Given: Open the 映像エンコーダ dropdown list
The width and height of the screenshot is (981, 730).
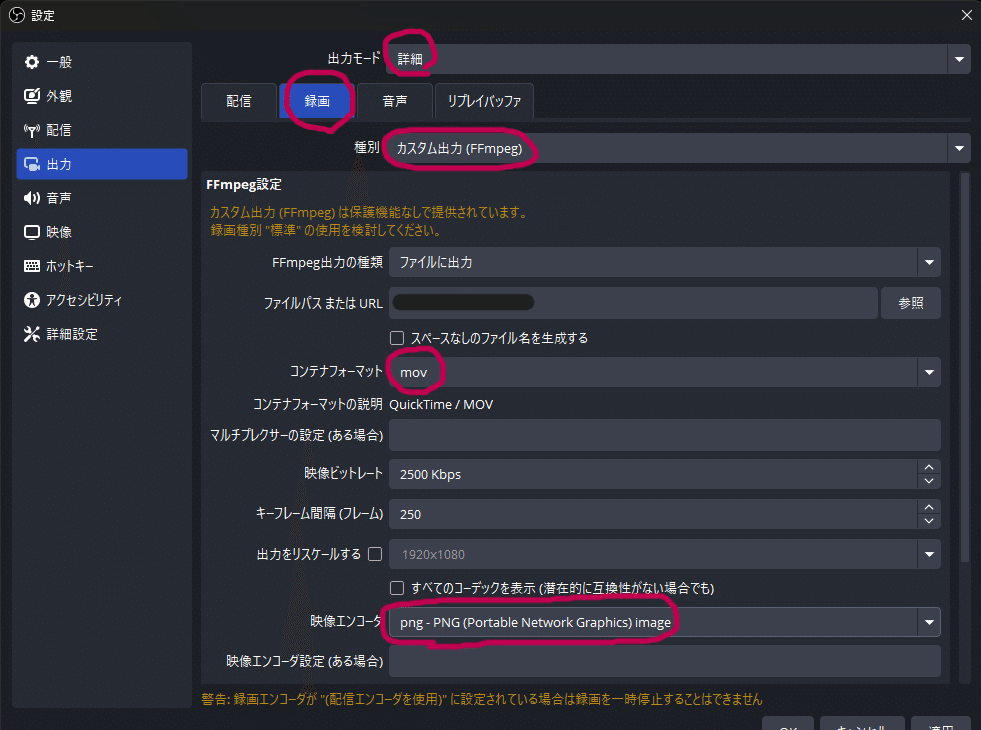Looking at the screenshot, I should click(927, 620).
